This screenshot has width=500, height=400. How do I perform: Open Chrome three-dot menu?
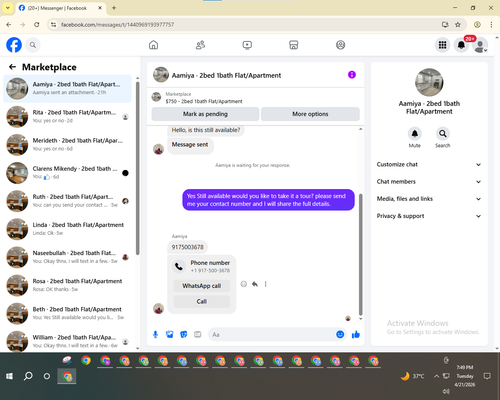491,25
